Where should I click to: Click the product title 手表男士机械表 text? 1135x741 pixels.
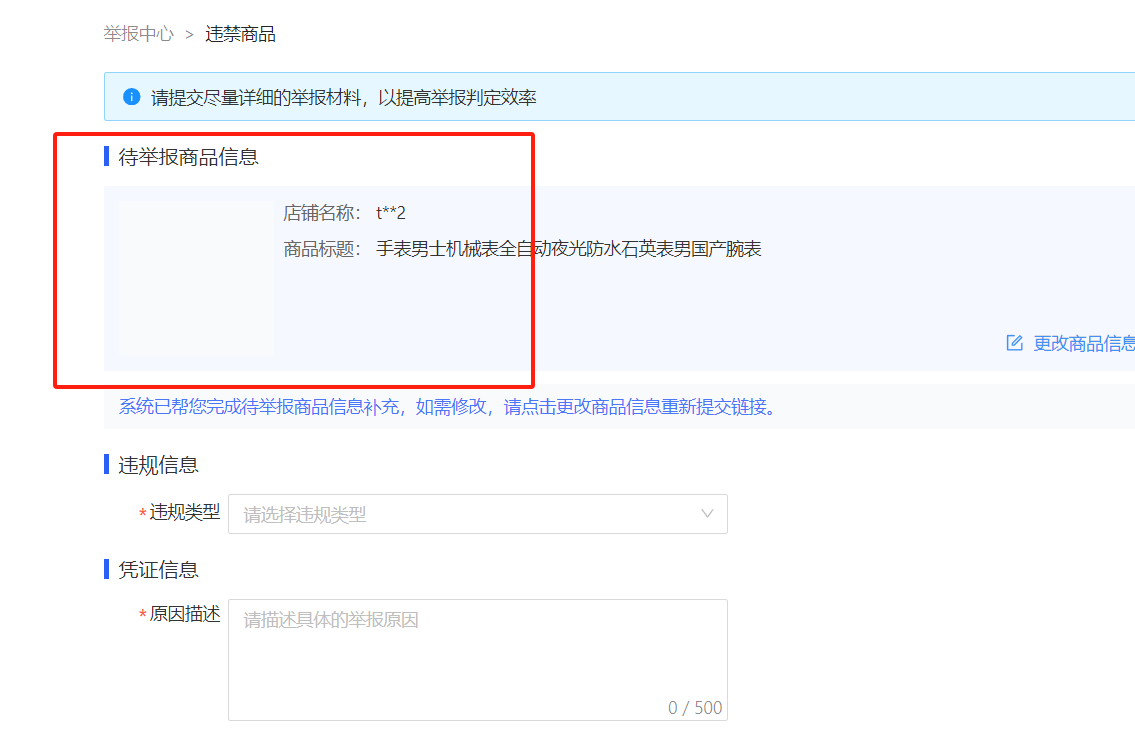(x=568, y=249)
